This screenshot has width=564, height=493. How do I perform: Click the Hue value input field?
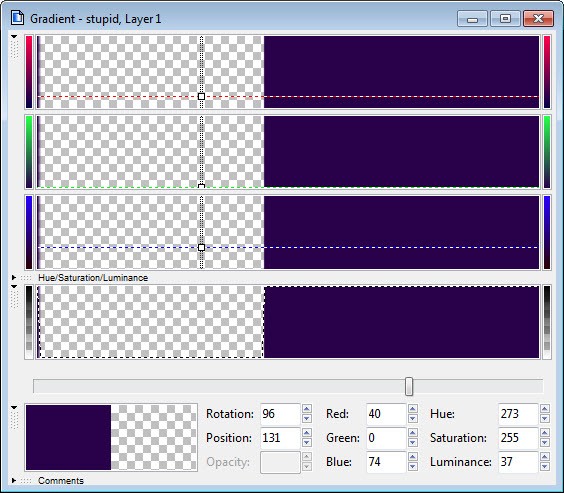coord(518,414)
